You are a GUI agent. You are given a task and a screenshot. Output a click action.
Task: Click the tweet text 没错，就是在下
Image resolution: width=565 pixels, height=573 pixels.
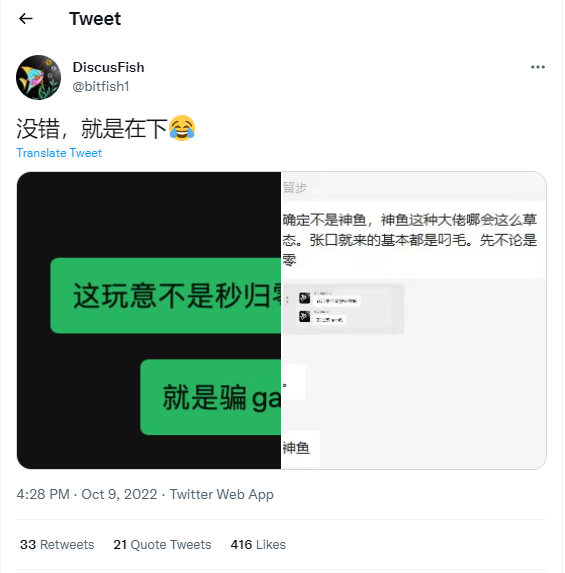pos(92,128)
